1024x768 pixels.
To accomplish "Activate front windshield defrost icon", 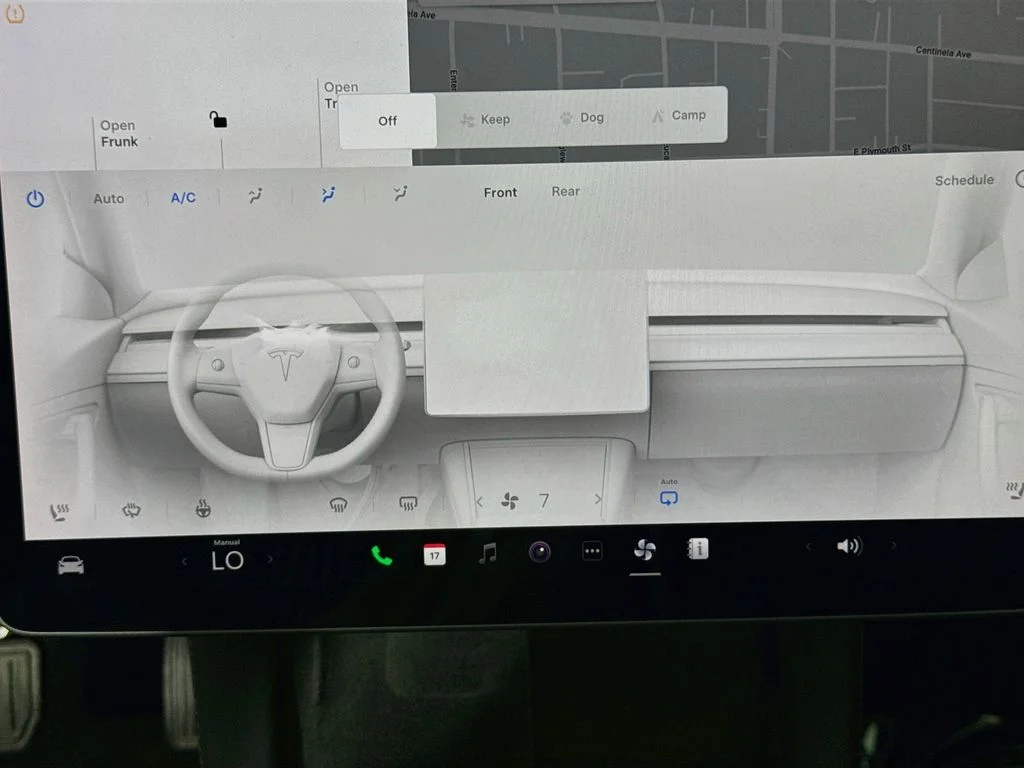I will [x=338, y=504].
